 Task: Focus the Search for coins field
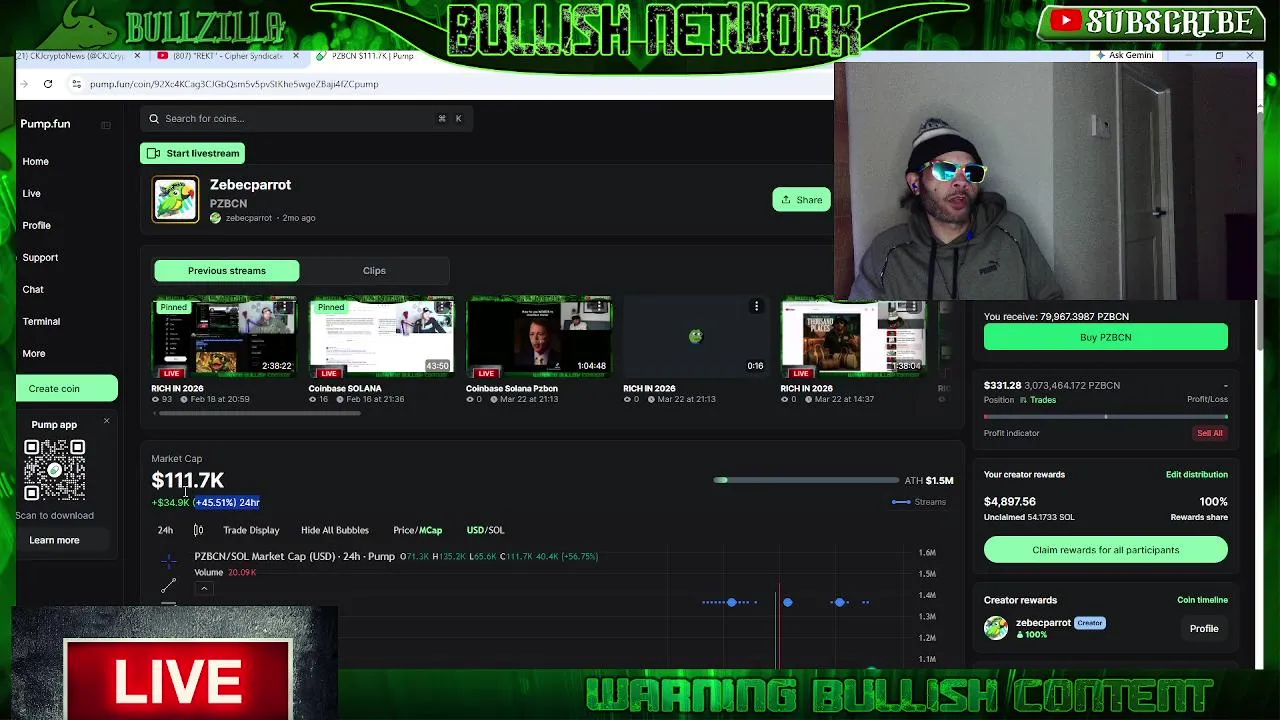point(308,118)
